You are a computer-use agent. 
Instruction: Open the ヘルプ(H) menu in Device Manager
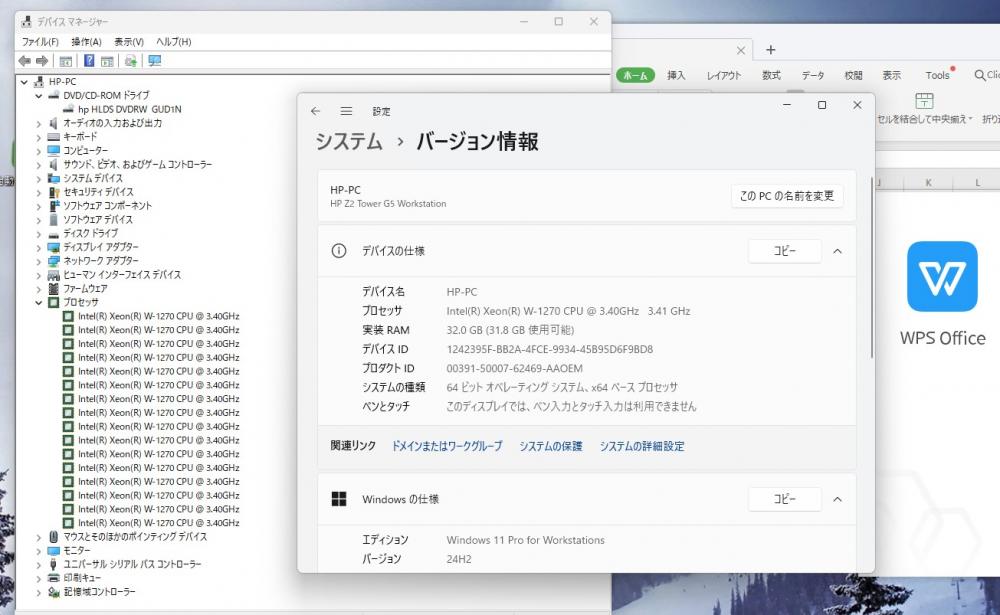click(173, 41)
